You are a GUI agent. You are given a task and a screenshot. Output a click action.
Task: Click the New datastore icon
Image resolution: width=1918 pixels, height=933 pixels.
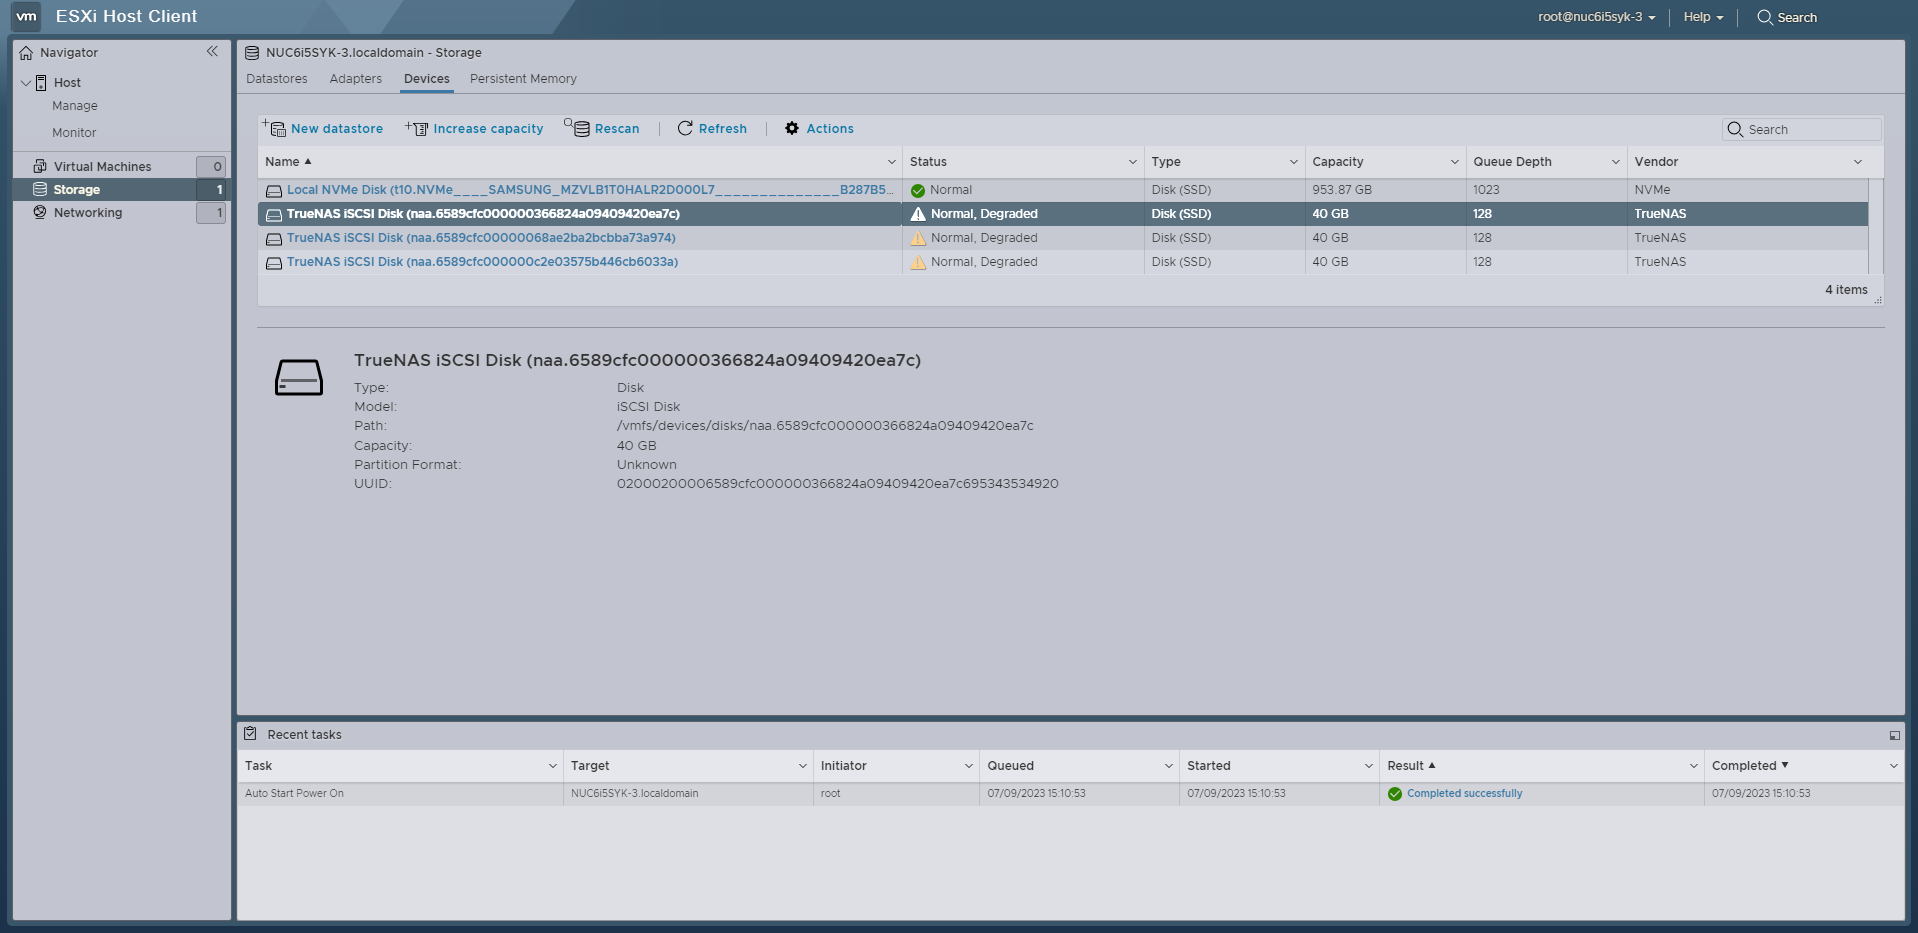[x=274, y=128]
